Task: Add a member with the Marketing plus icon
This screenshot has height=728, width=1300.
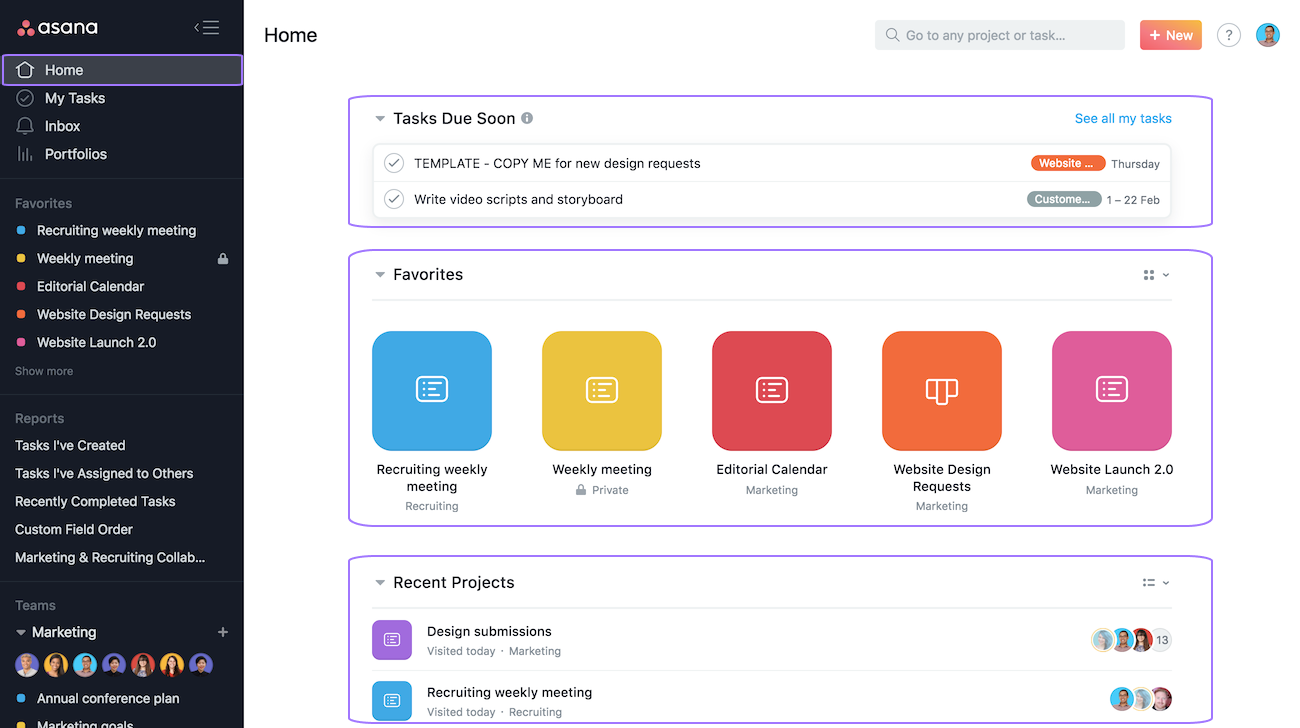Action: click(x=223, y=632)
